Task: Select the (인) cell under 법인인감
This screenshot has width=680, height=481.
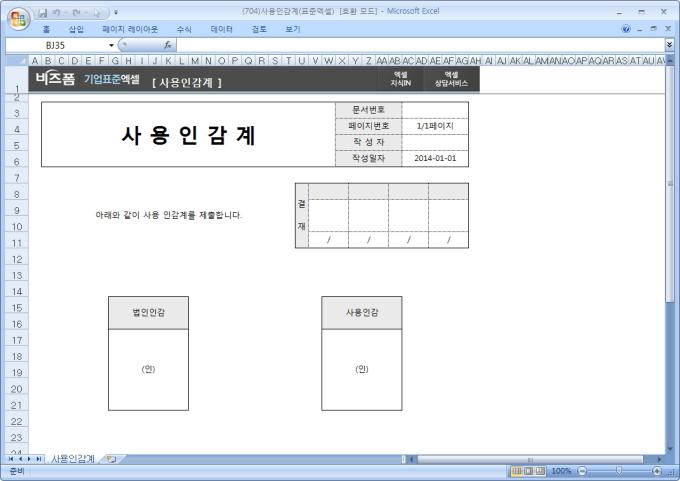Action: [148, 370]
